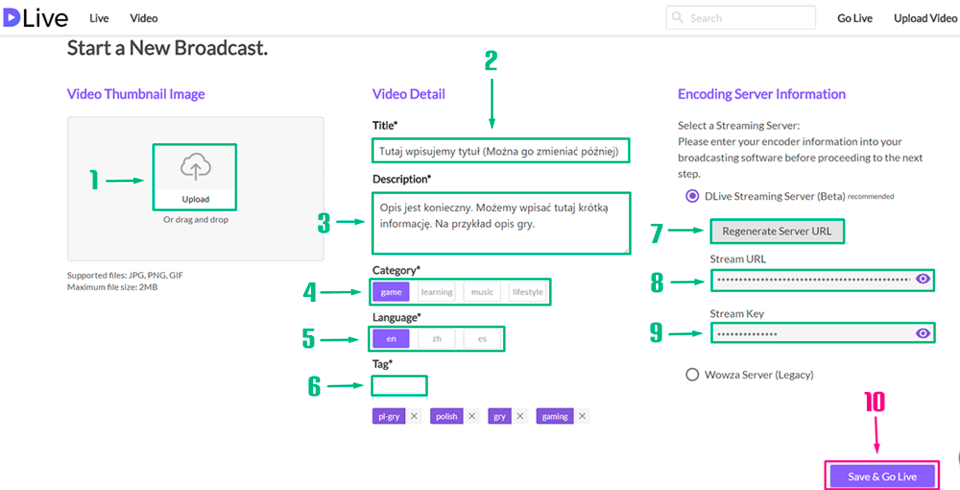
Task: Remove the pl-gry tag with X
Action: (413, 416)
